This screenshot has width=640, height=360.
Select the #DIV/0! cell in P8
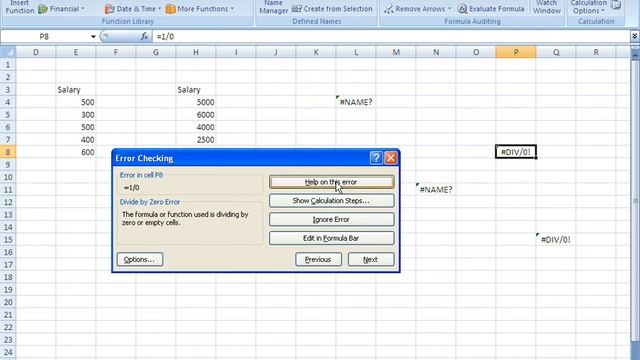click(516, 152)
